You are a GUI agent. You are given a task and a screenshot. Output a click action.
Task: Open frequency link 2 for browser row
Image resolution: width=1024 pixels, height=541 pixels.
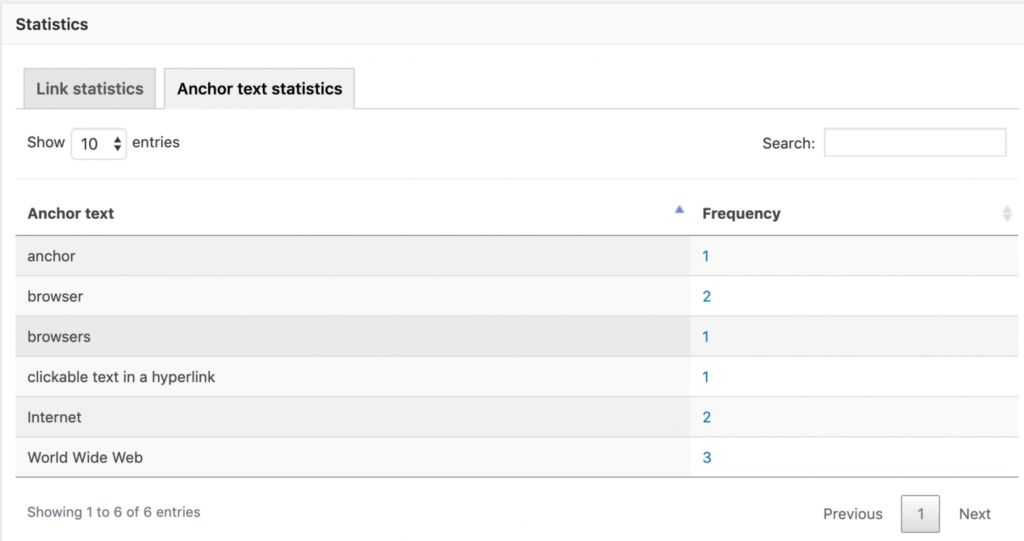[707, 297]
